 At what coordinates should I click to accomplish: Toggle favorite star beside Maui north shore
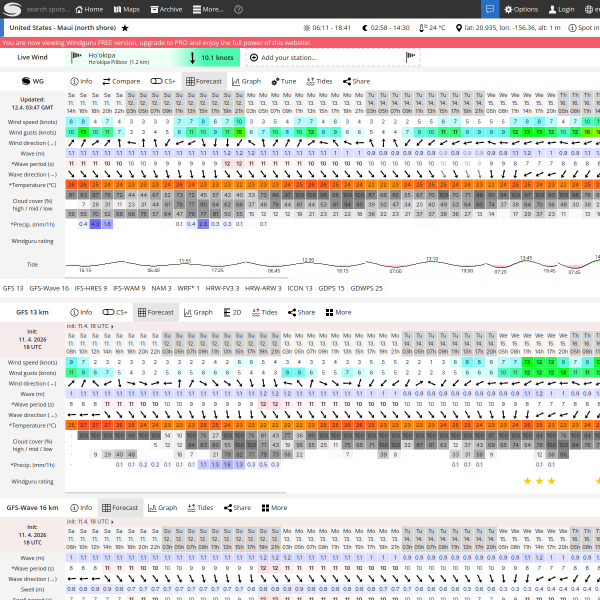tap(125, 28)
